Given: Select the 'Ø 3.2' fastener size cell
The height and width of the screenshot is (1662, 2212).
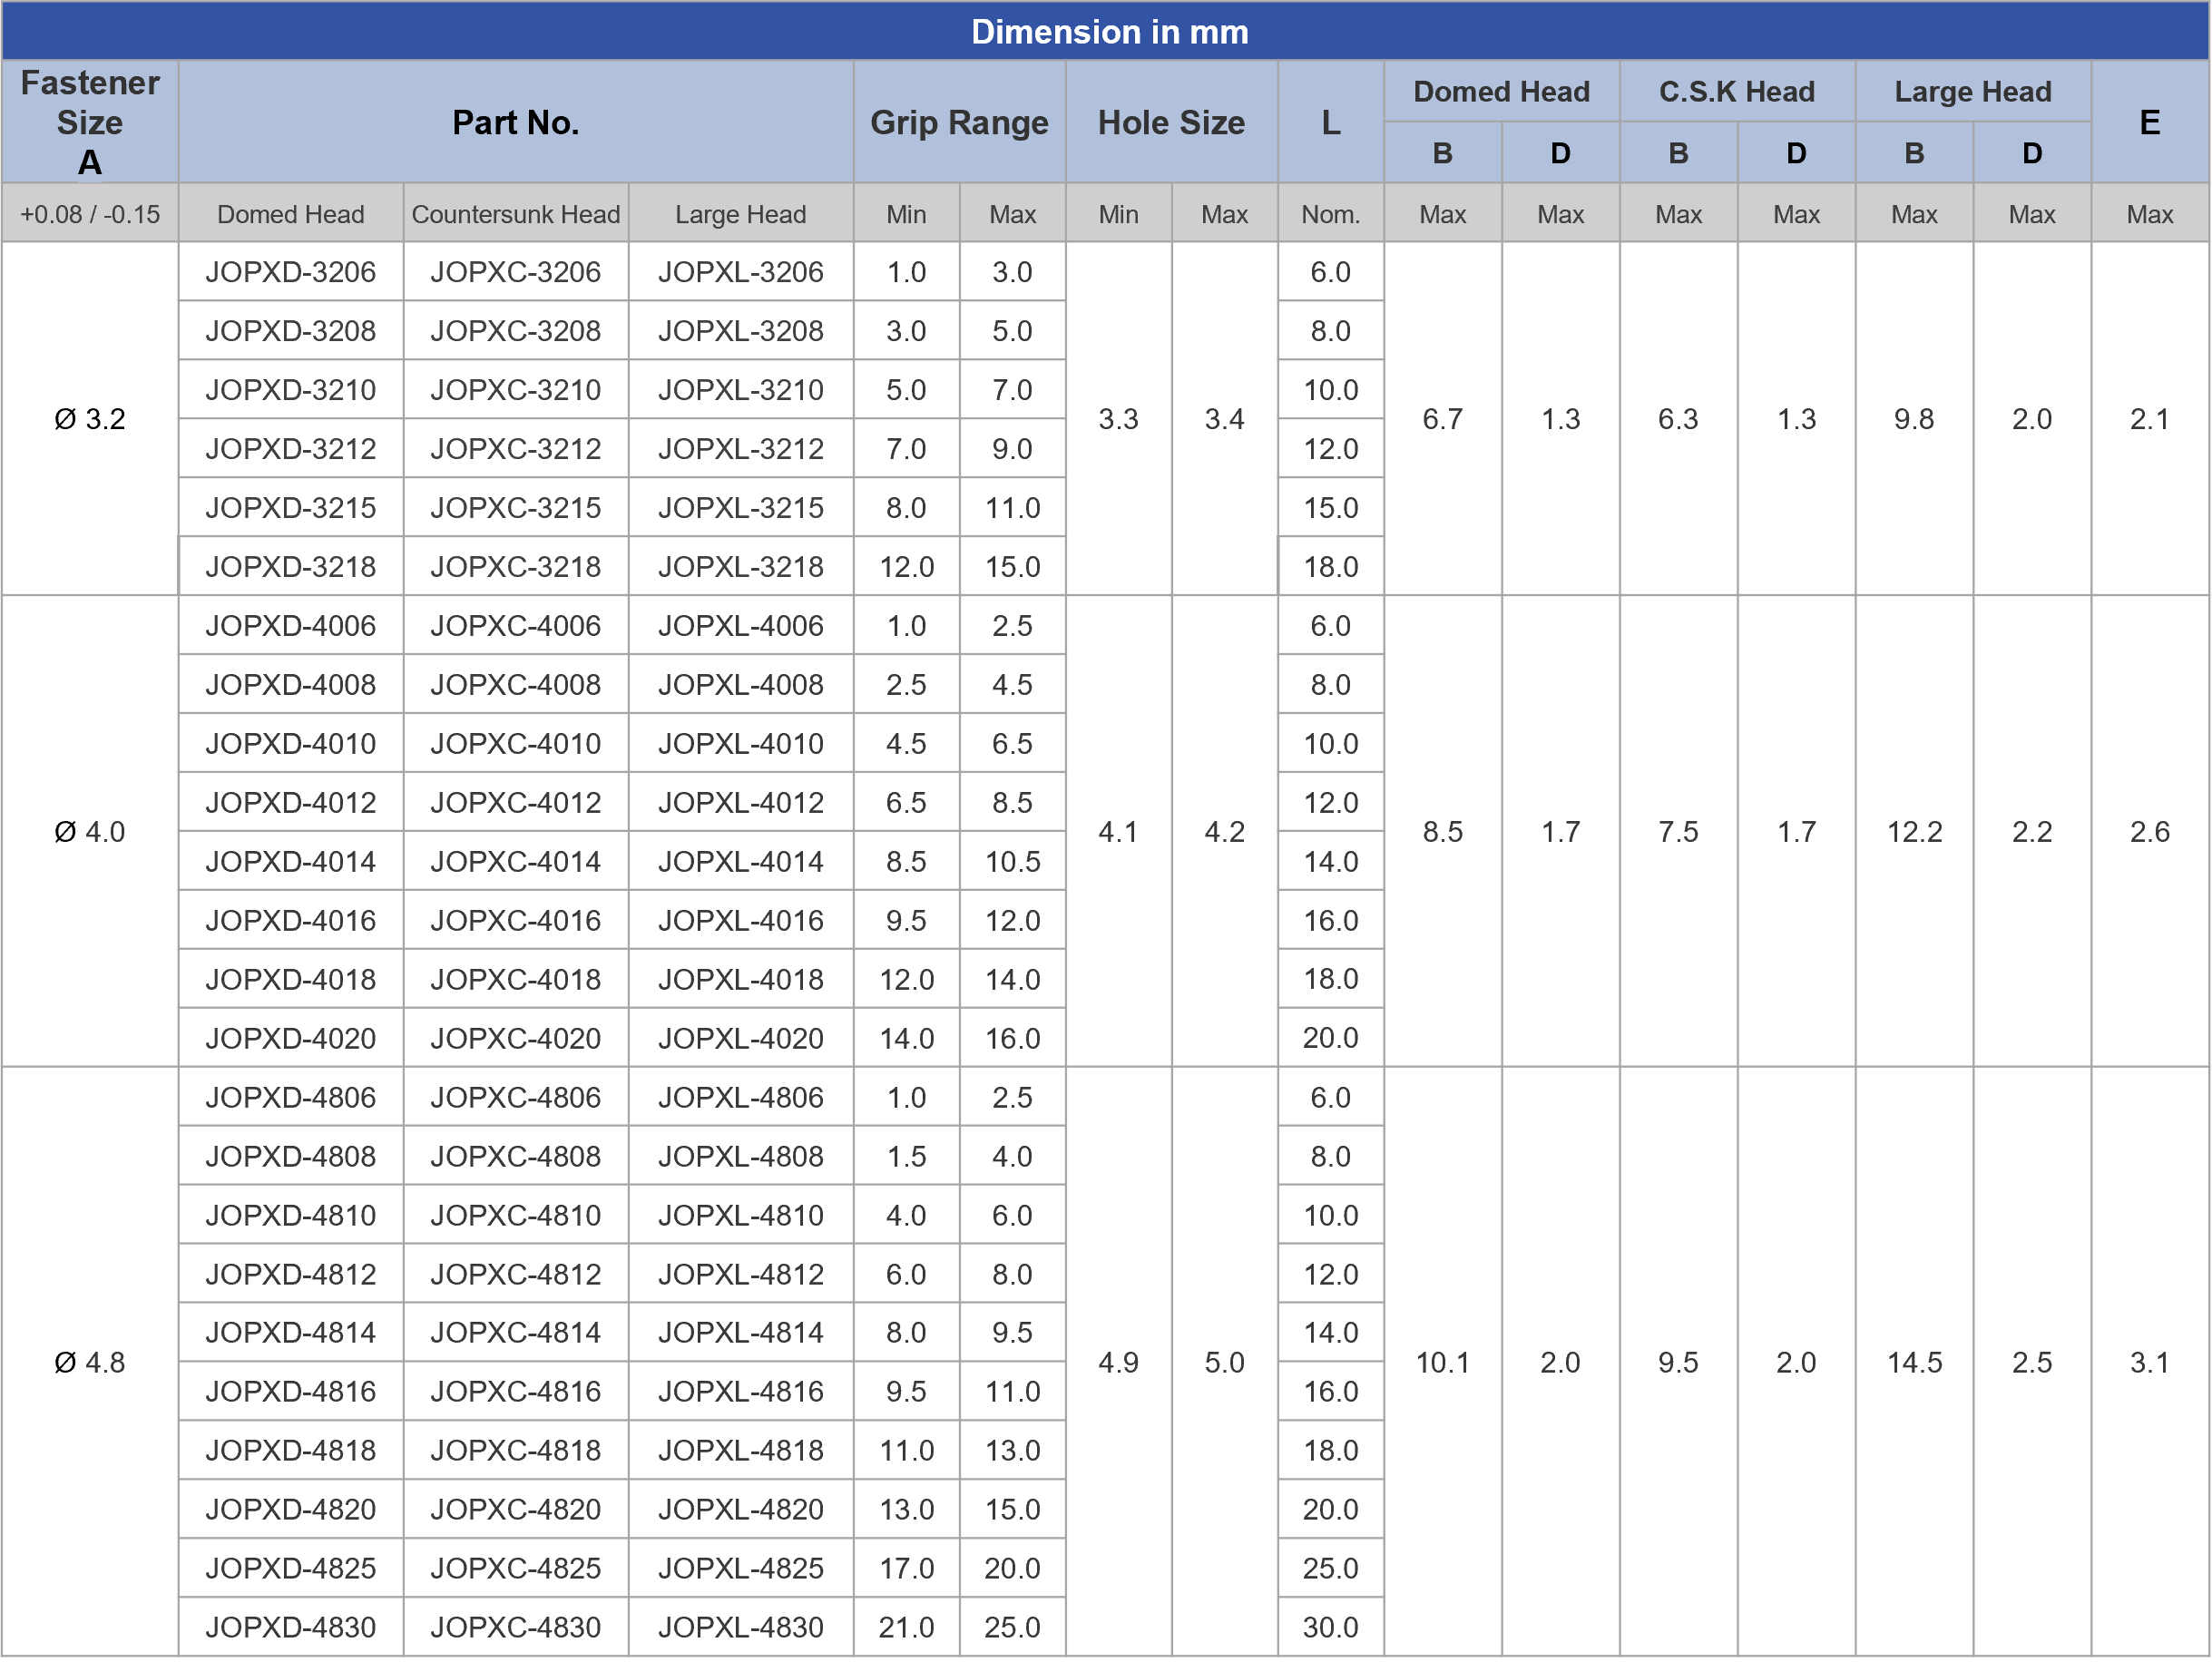Looking at the screenshot, I should click(90, 419).
